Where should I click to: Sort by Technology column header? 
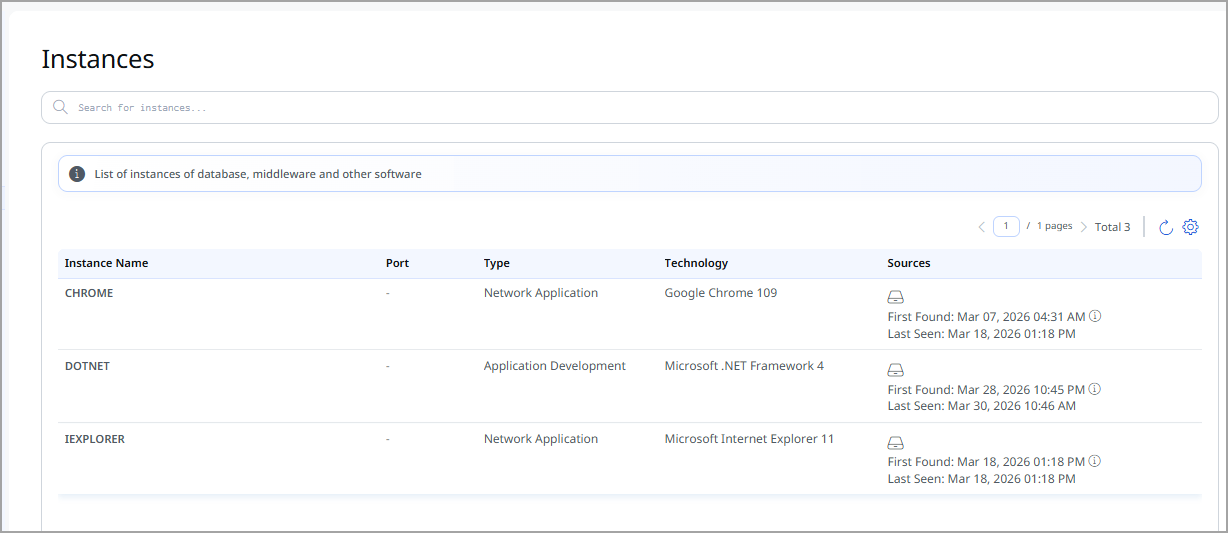[x=696, y=263]
